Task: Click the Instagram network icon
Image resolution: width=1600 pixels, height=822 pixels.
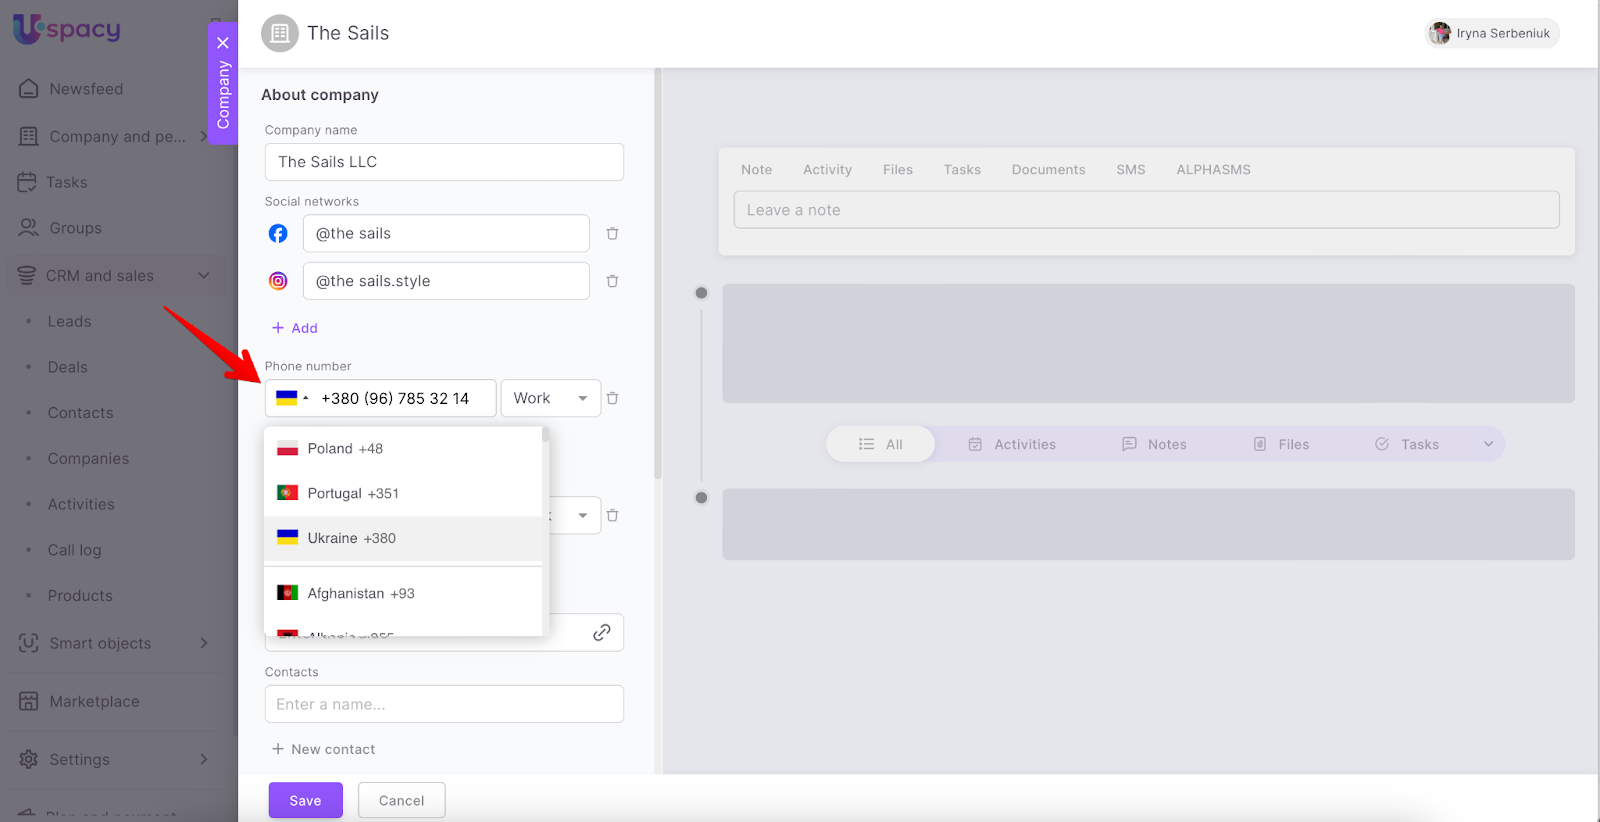Action: [278, 282]
